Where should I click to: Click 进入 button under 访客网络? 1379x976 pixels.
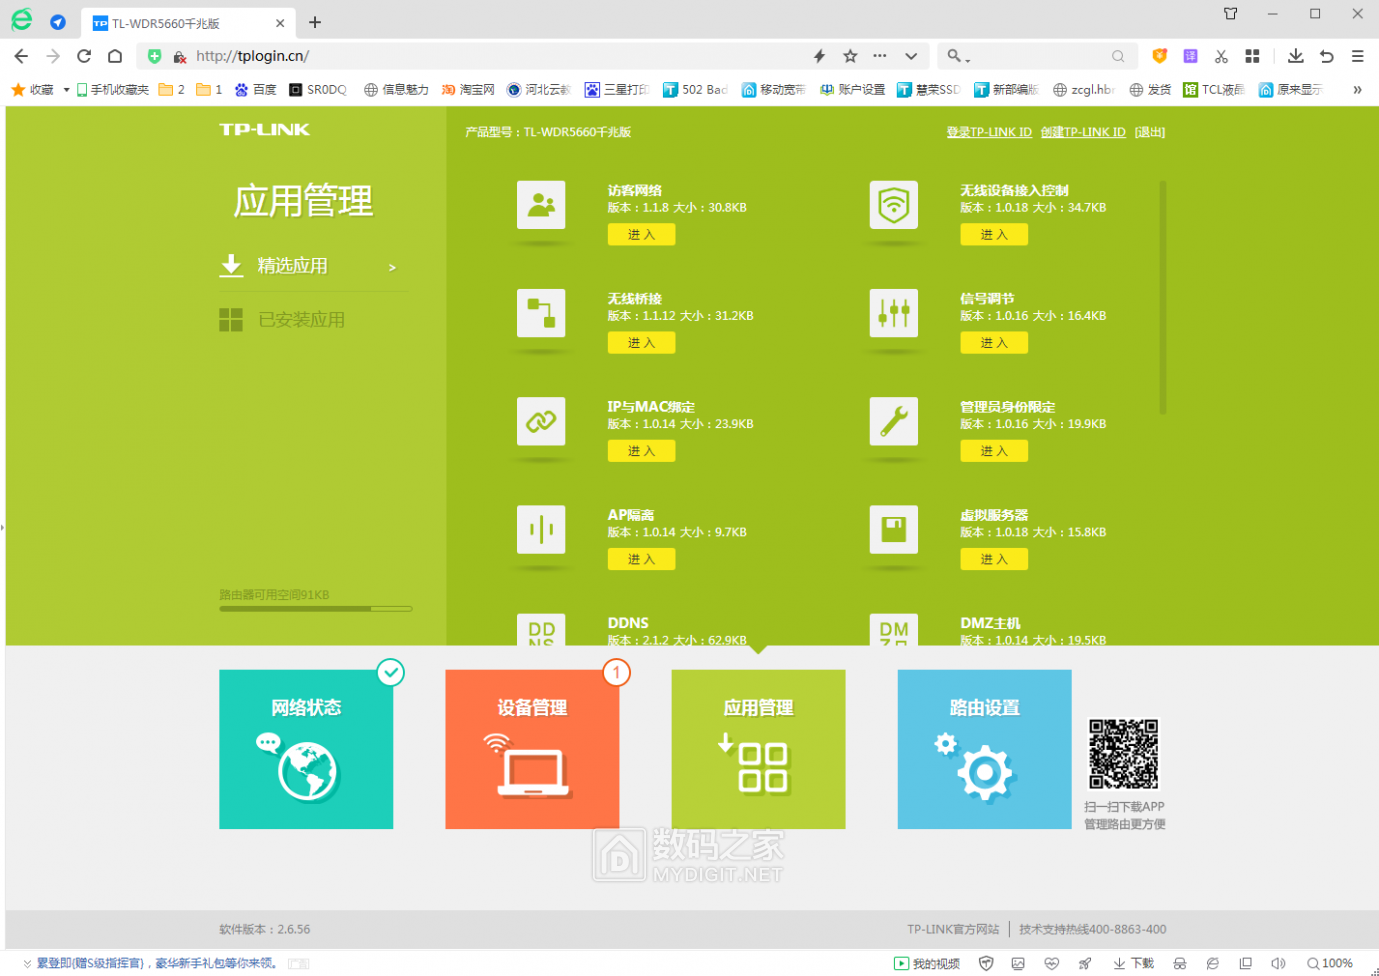(x=641, y=235)
